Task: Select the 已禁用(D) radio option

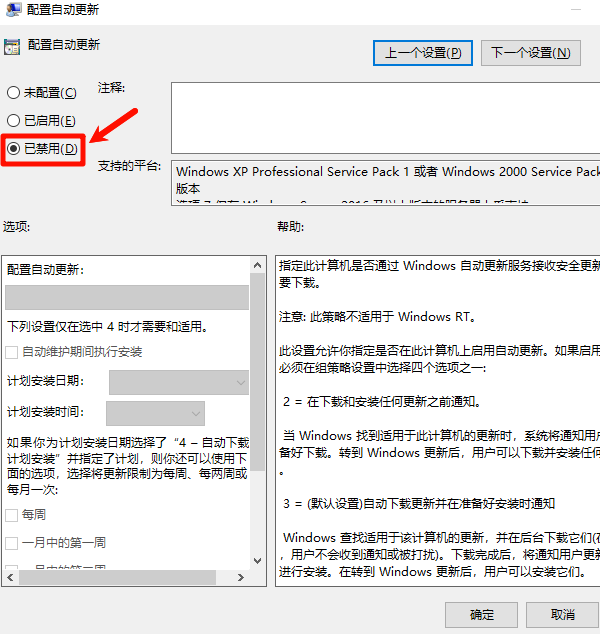Action: point(42,148)
